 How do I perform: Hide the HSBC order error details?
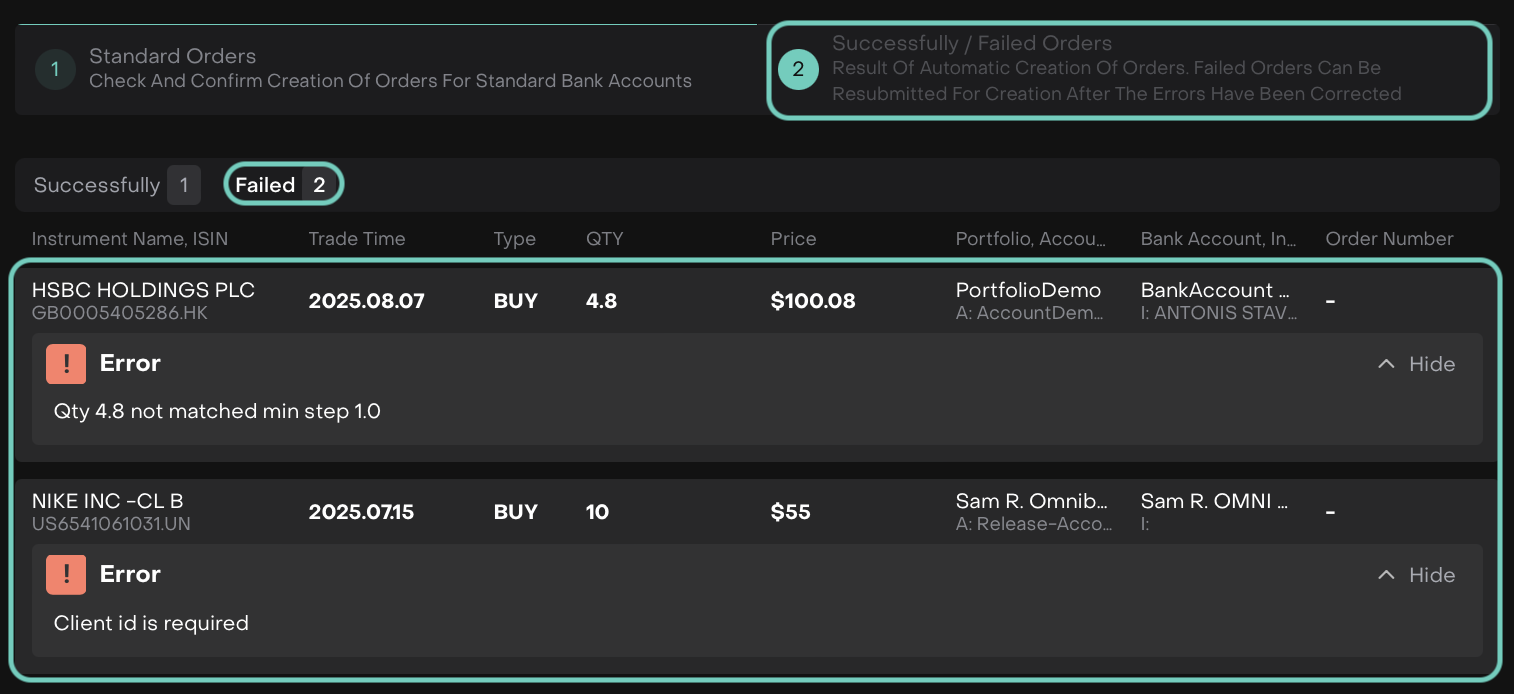pyautogui.click(x=1431, y=364)
